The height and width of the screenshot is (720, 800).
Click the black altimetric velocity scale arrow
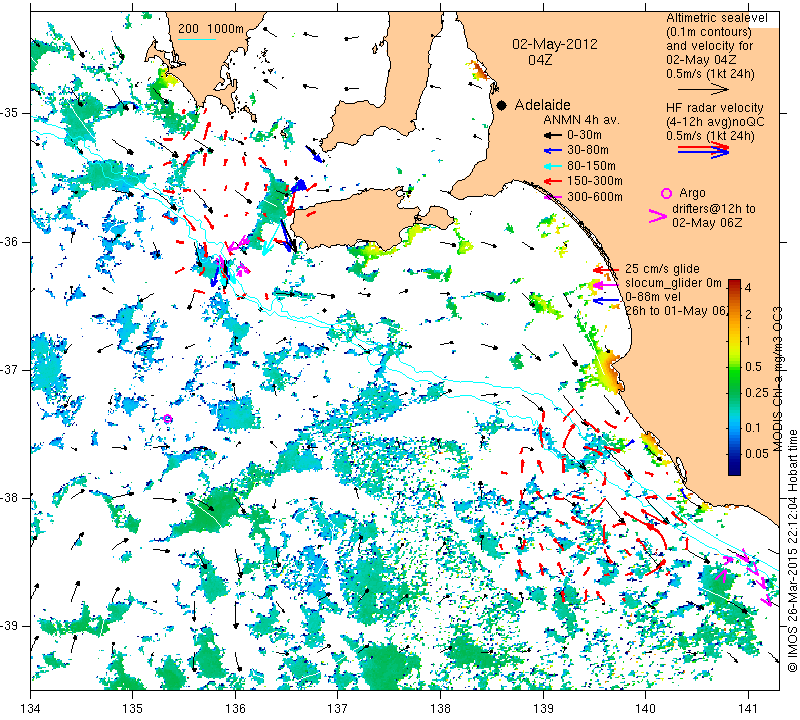pyautogui.click(x=704, y=89)
